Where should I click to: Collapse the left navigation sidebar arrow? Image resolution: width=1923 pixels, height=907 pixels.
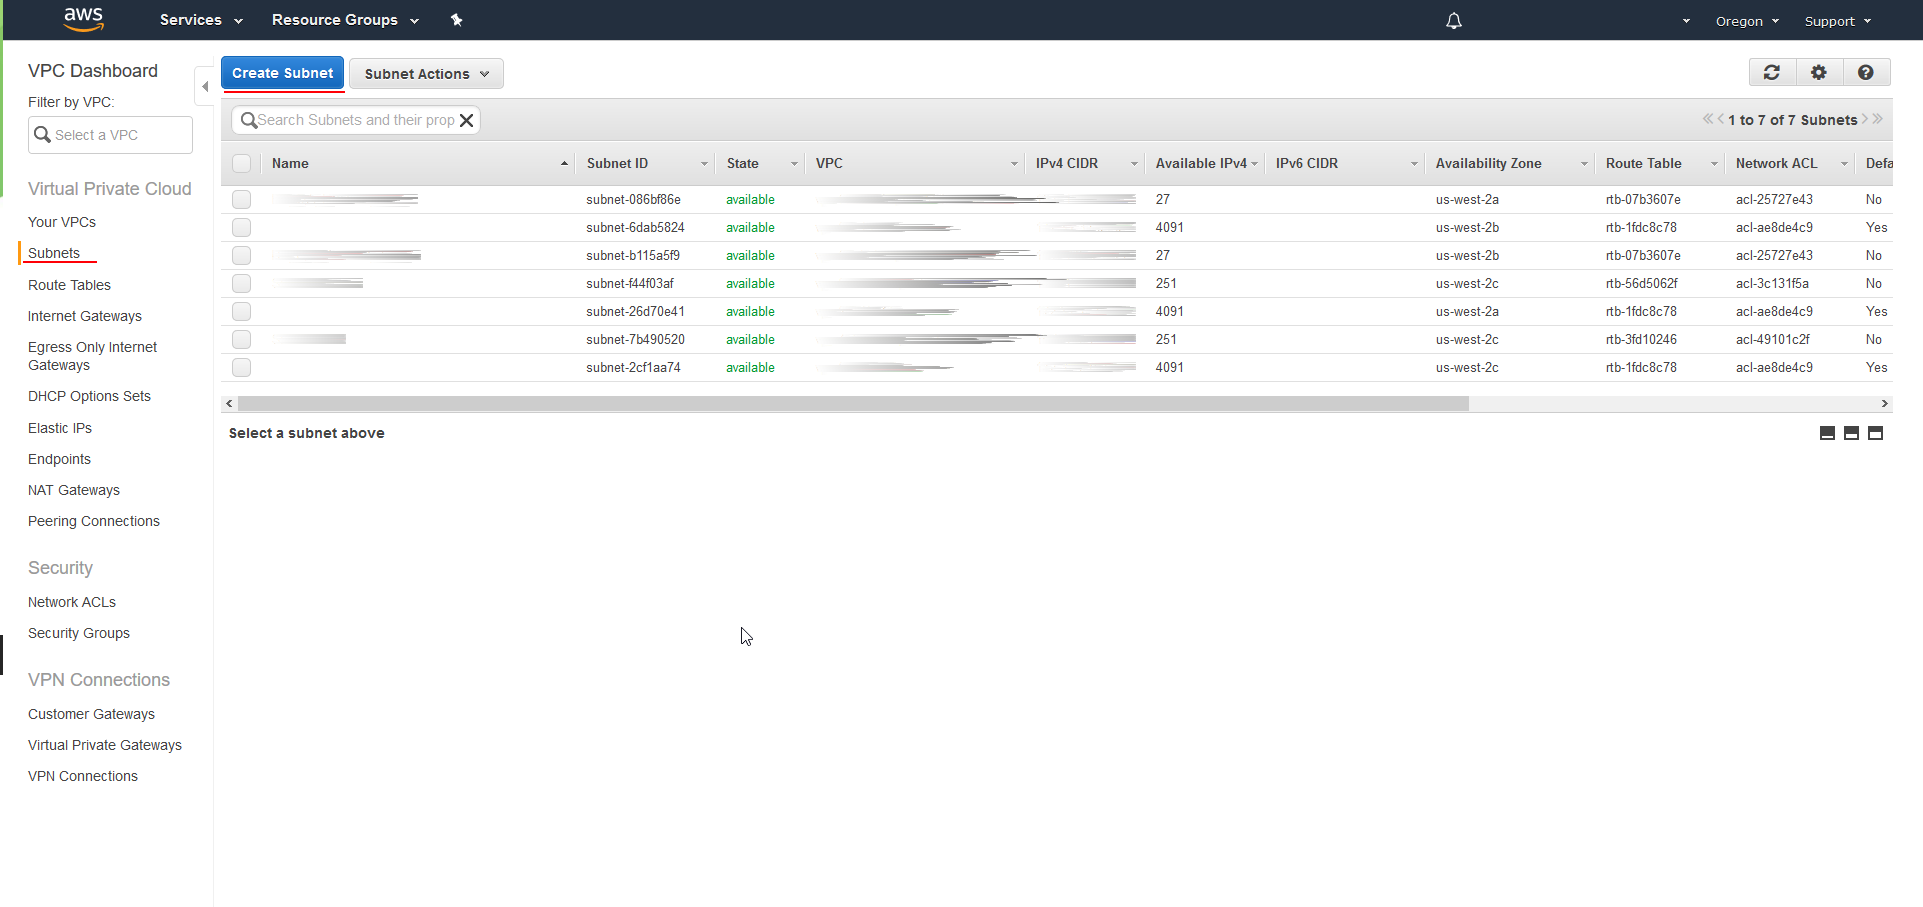coord(205,87)
